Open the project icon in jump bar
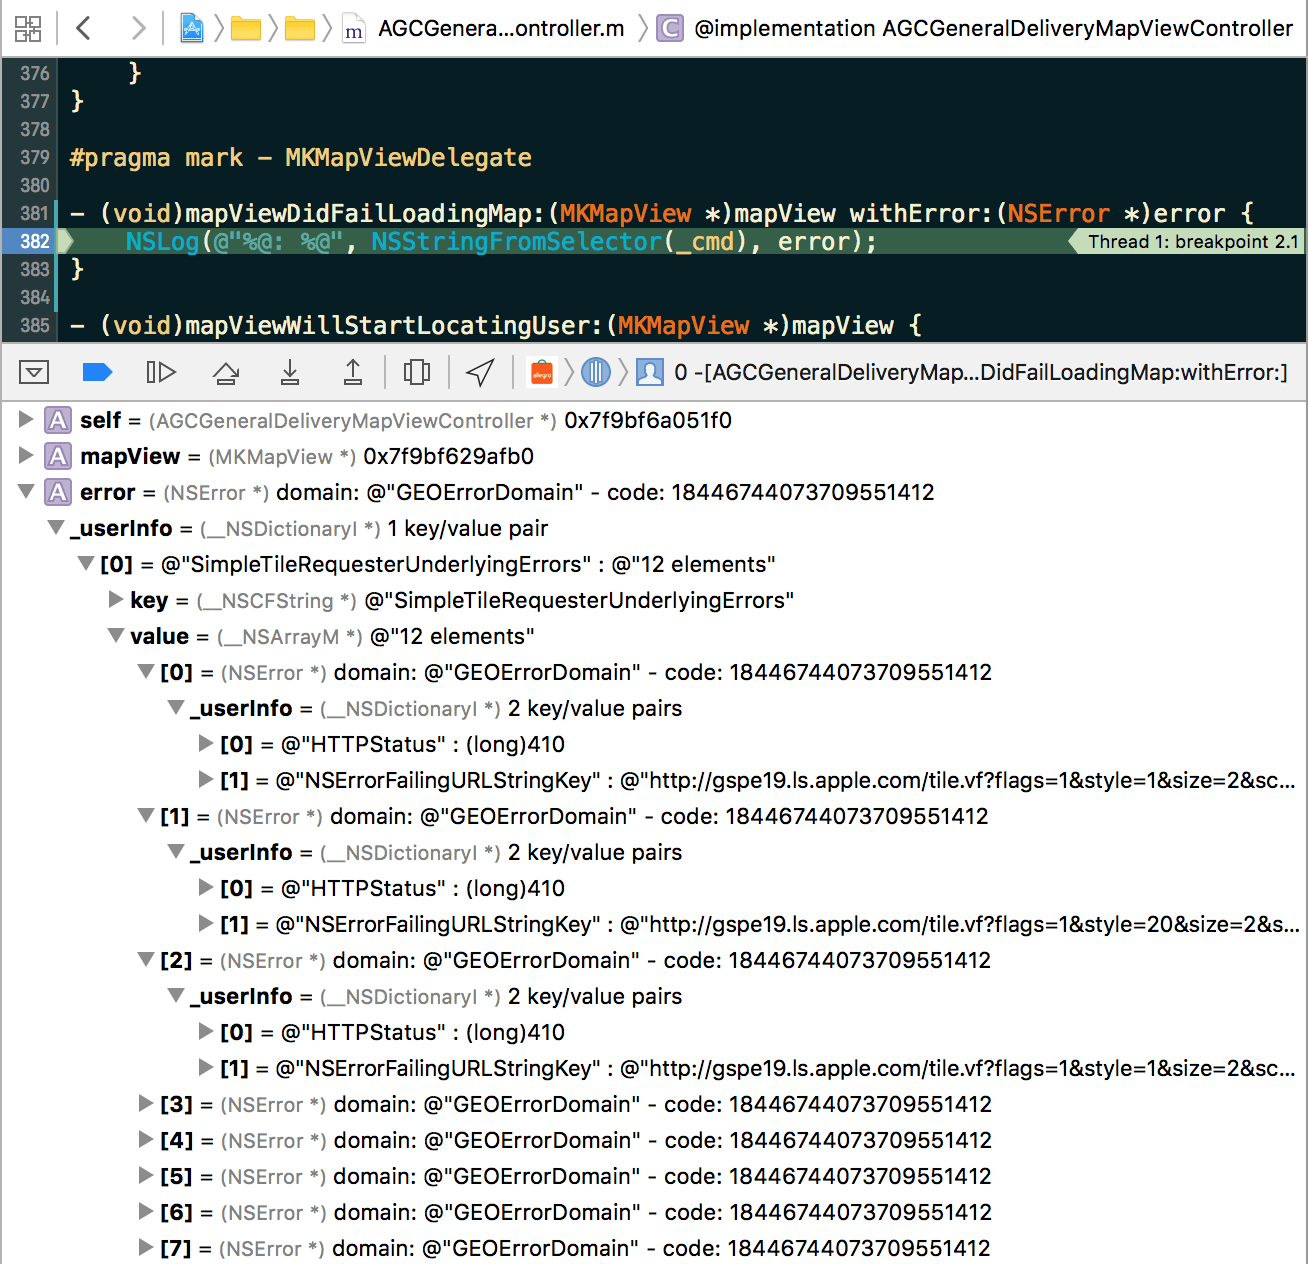The width and height of the screenshot is (1308, 1264). pos(192,28)
